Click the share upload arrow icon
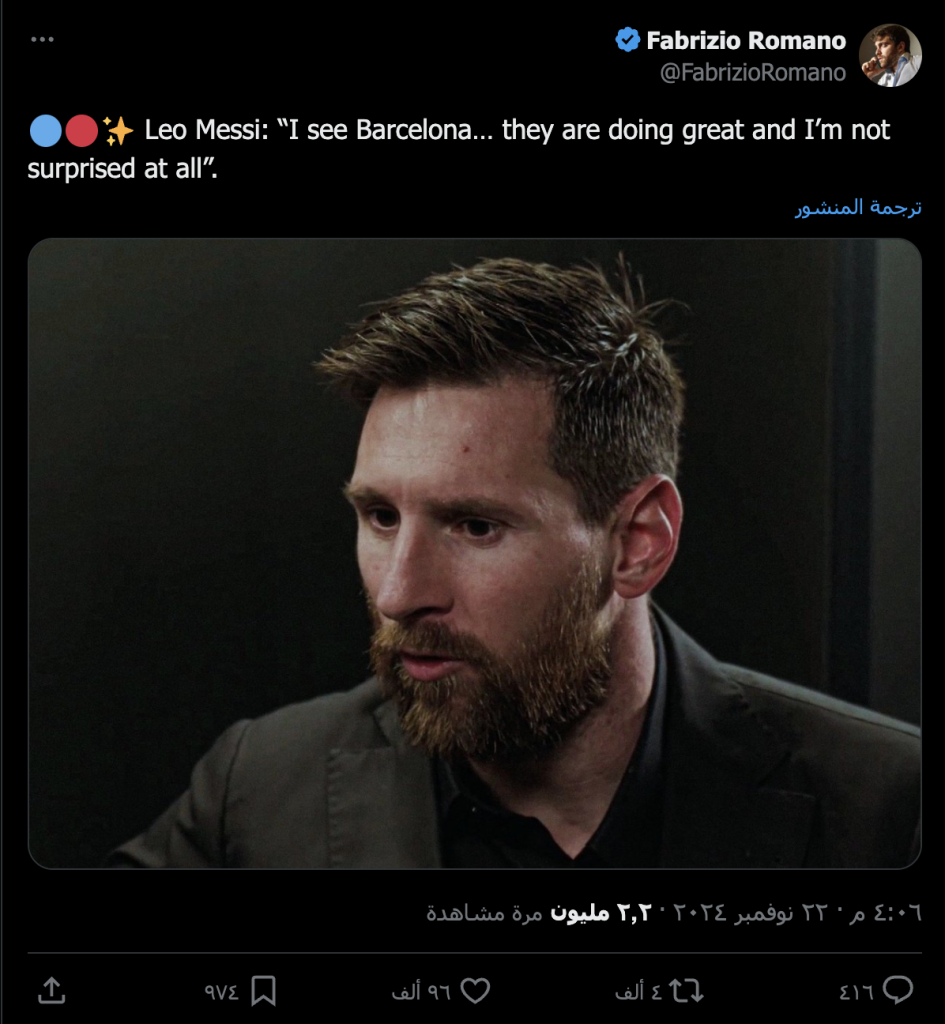Screen dimensions: 945x1024 click(51, 991)
